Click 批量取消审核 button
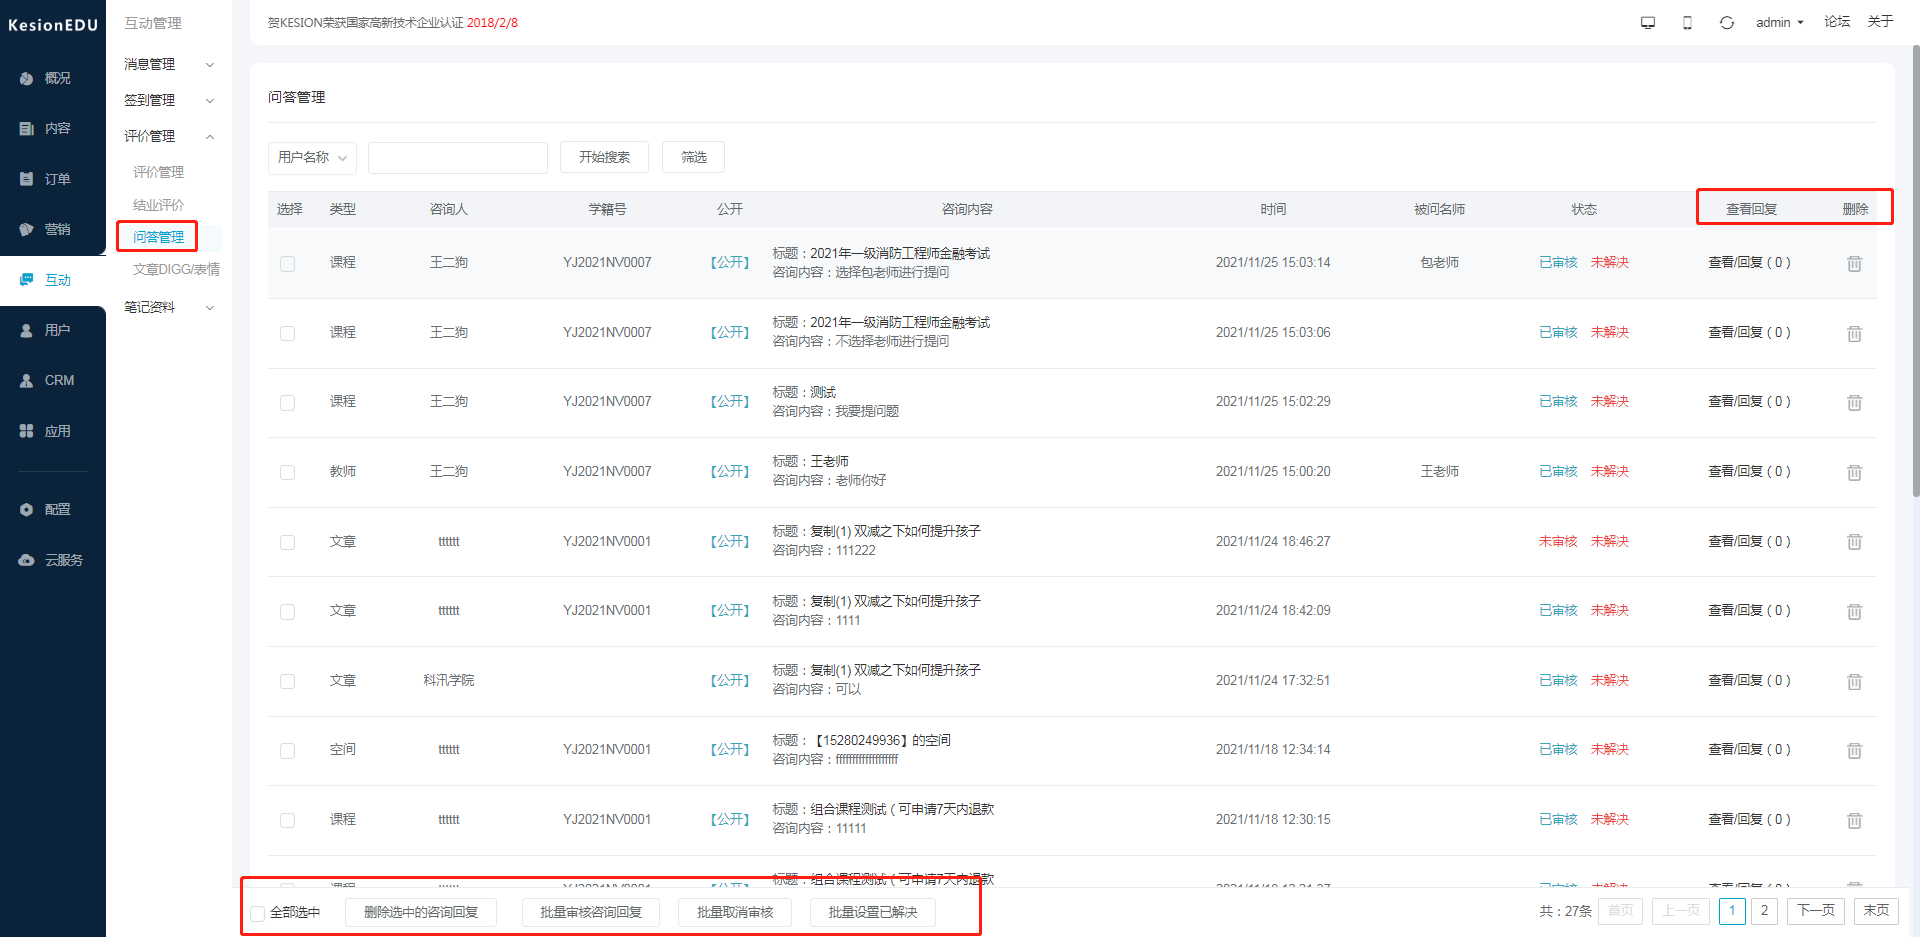The height and width of the screenshot is (937, 1920). (735, 912)
